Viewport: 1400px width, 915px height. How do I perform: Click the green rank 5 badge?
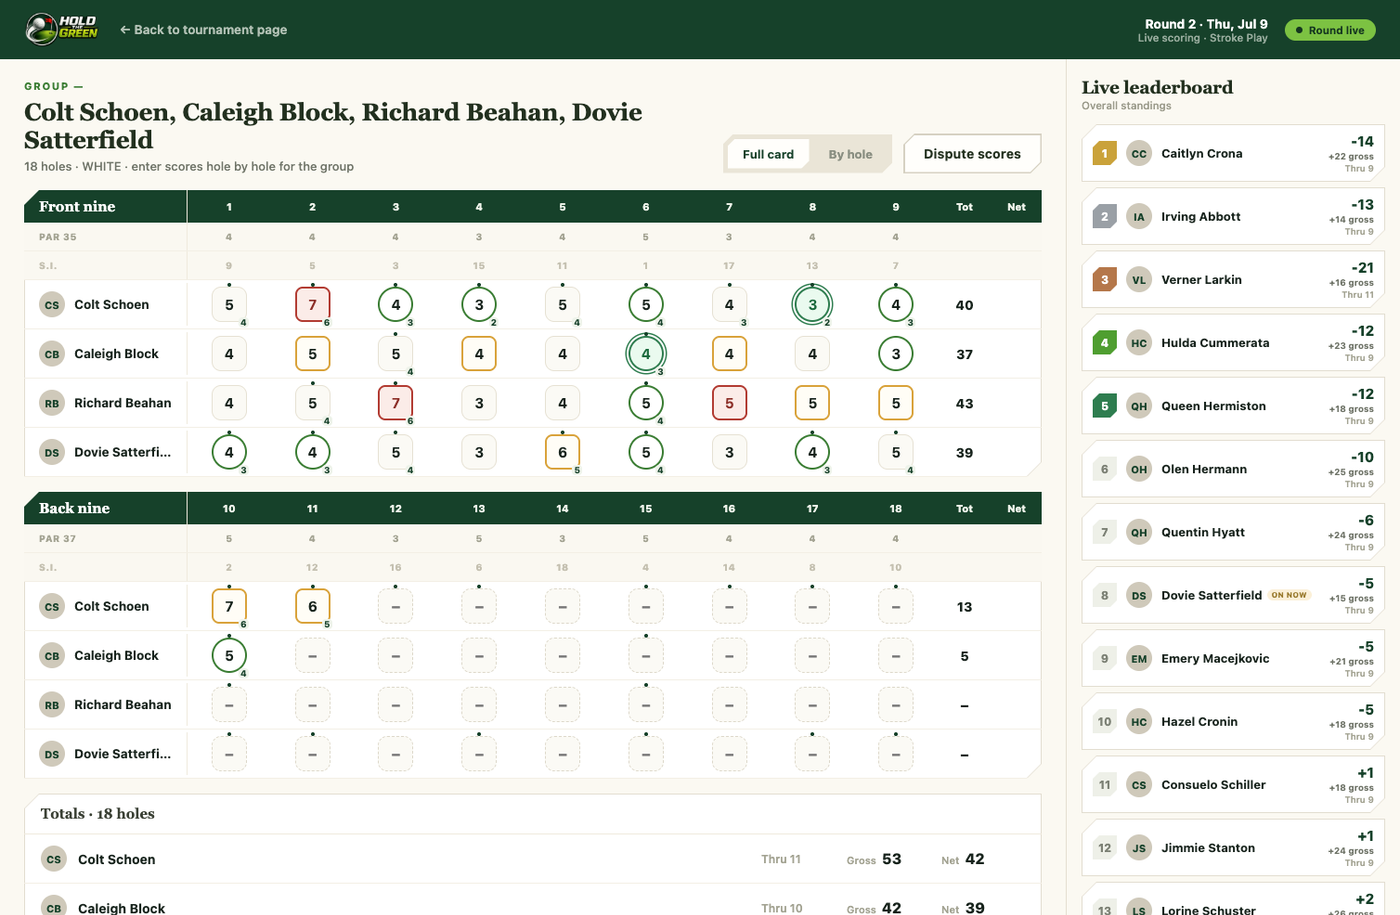click(x=1104, y=406)
